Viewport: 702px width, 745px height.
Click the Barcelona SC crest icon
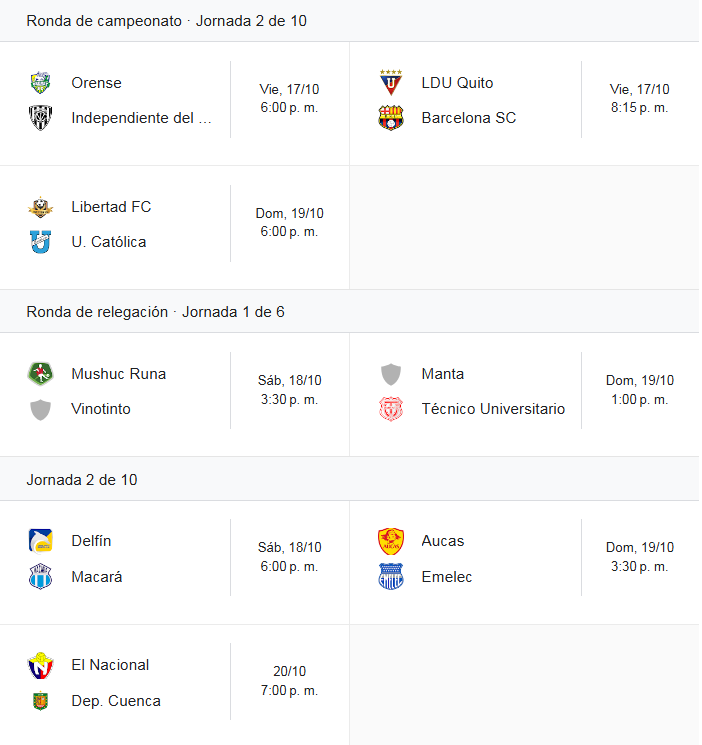tap(391, 118)
